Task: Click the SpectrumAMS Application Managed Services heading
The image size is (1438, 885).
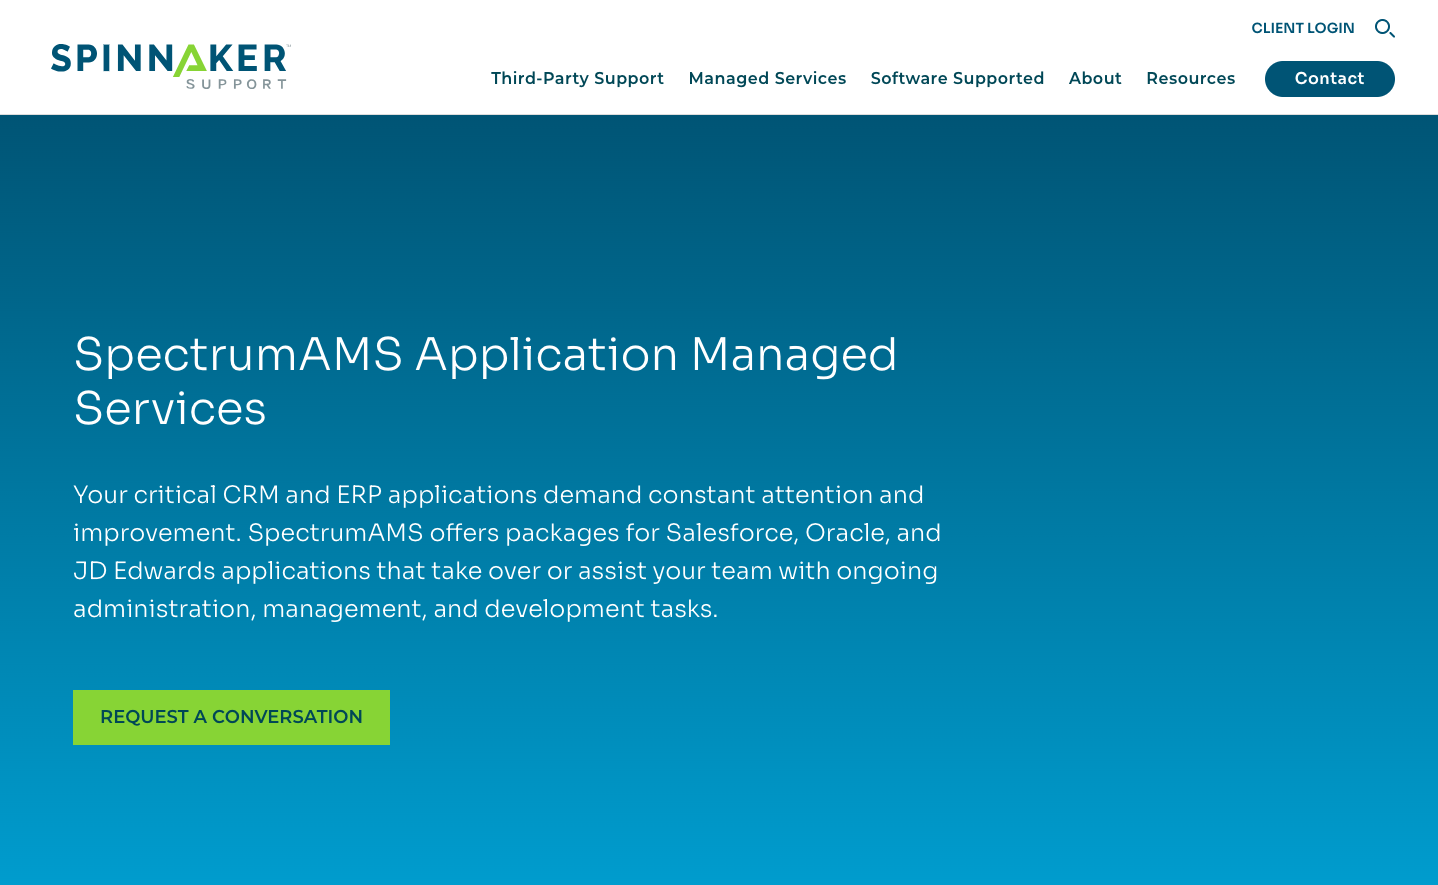Action: click(486, 381)
